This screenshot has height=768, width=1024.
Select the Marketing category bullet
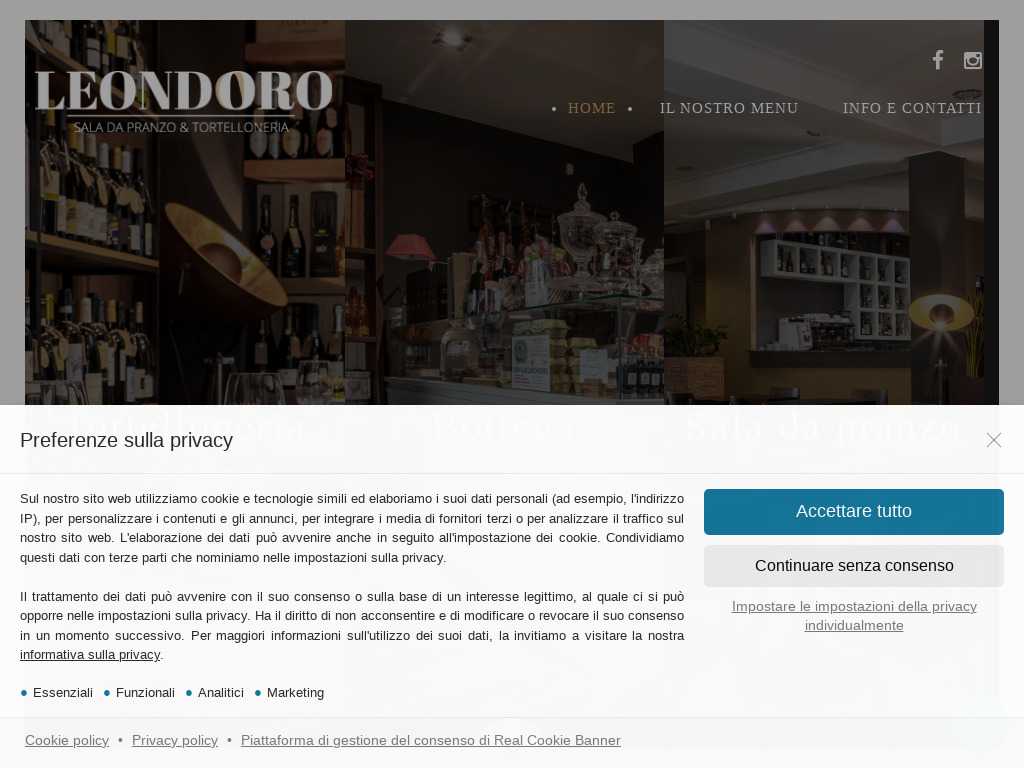point(289,693)
